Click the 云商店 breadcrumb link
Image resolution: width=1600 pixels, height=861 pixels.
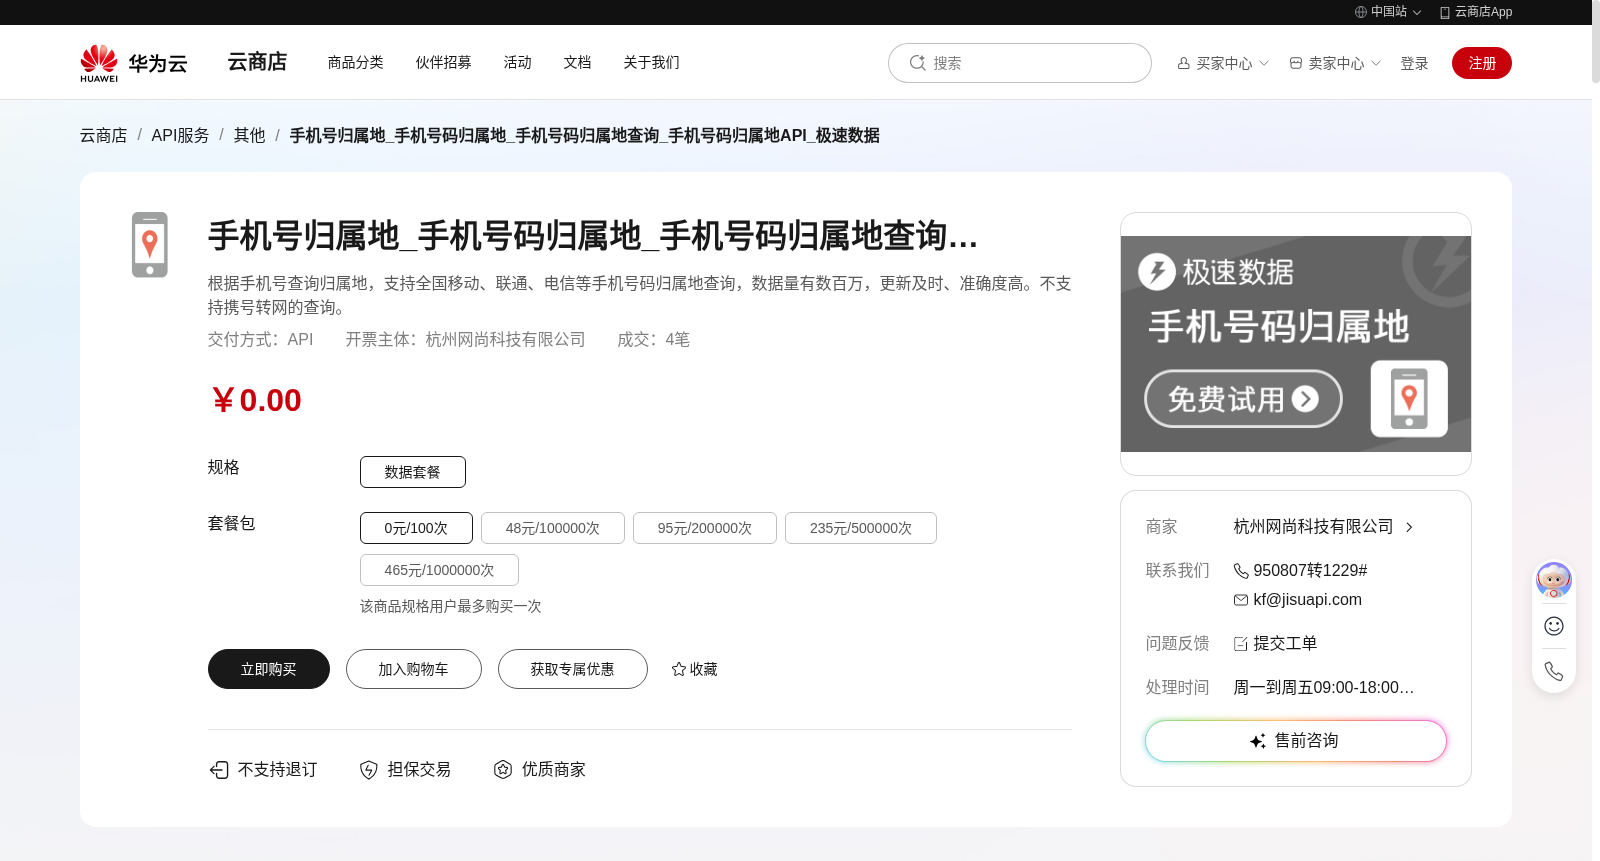tap(104, 135)
